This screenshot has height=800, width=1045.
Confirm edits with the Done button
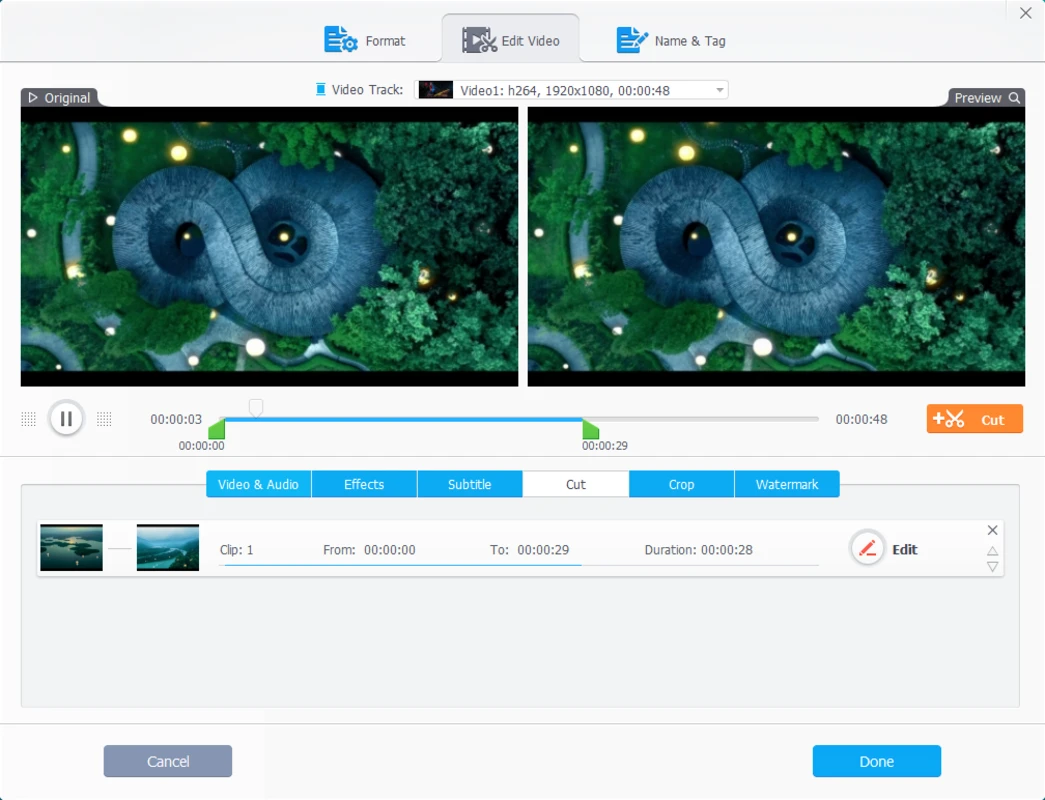click(876, 761)
